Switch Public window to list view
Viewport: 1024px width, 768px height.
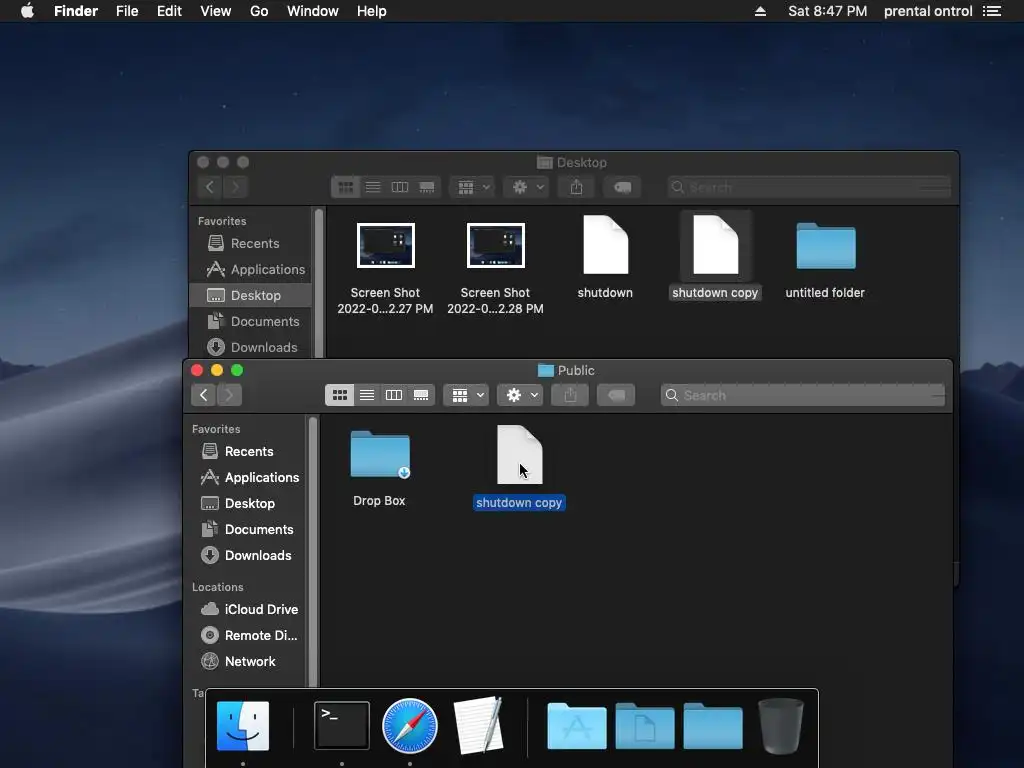(367, 395)
